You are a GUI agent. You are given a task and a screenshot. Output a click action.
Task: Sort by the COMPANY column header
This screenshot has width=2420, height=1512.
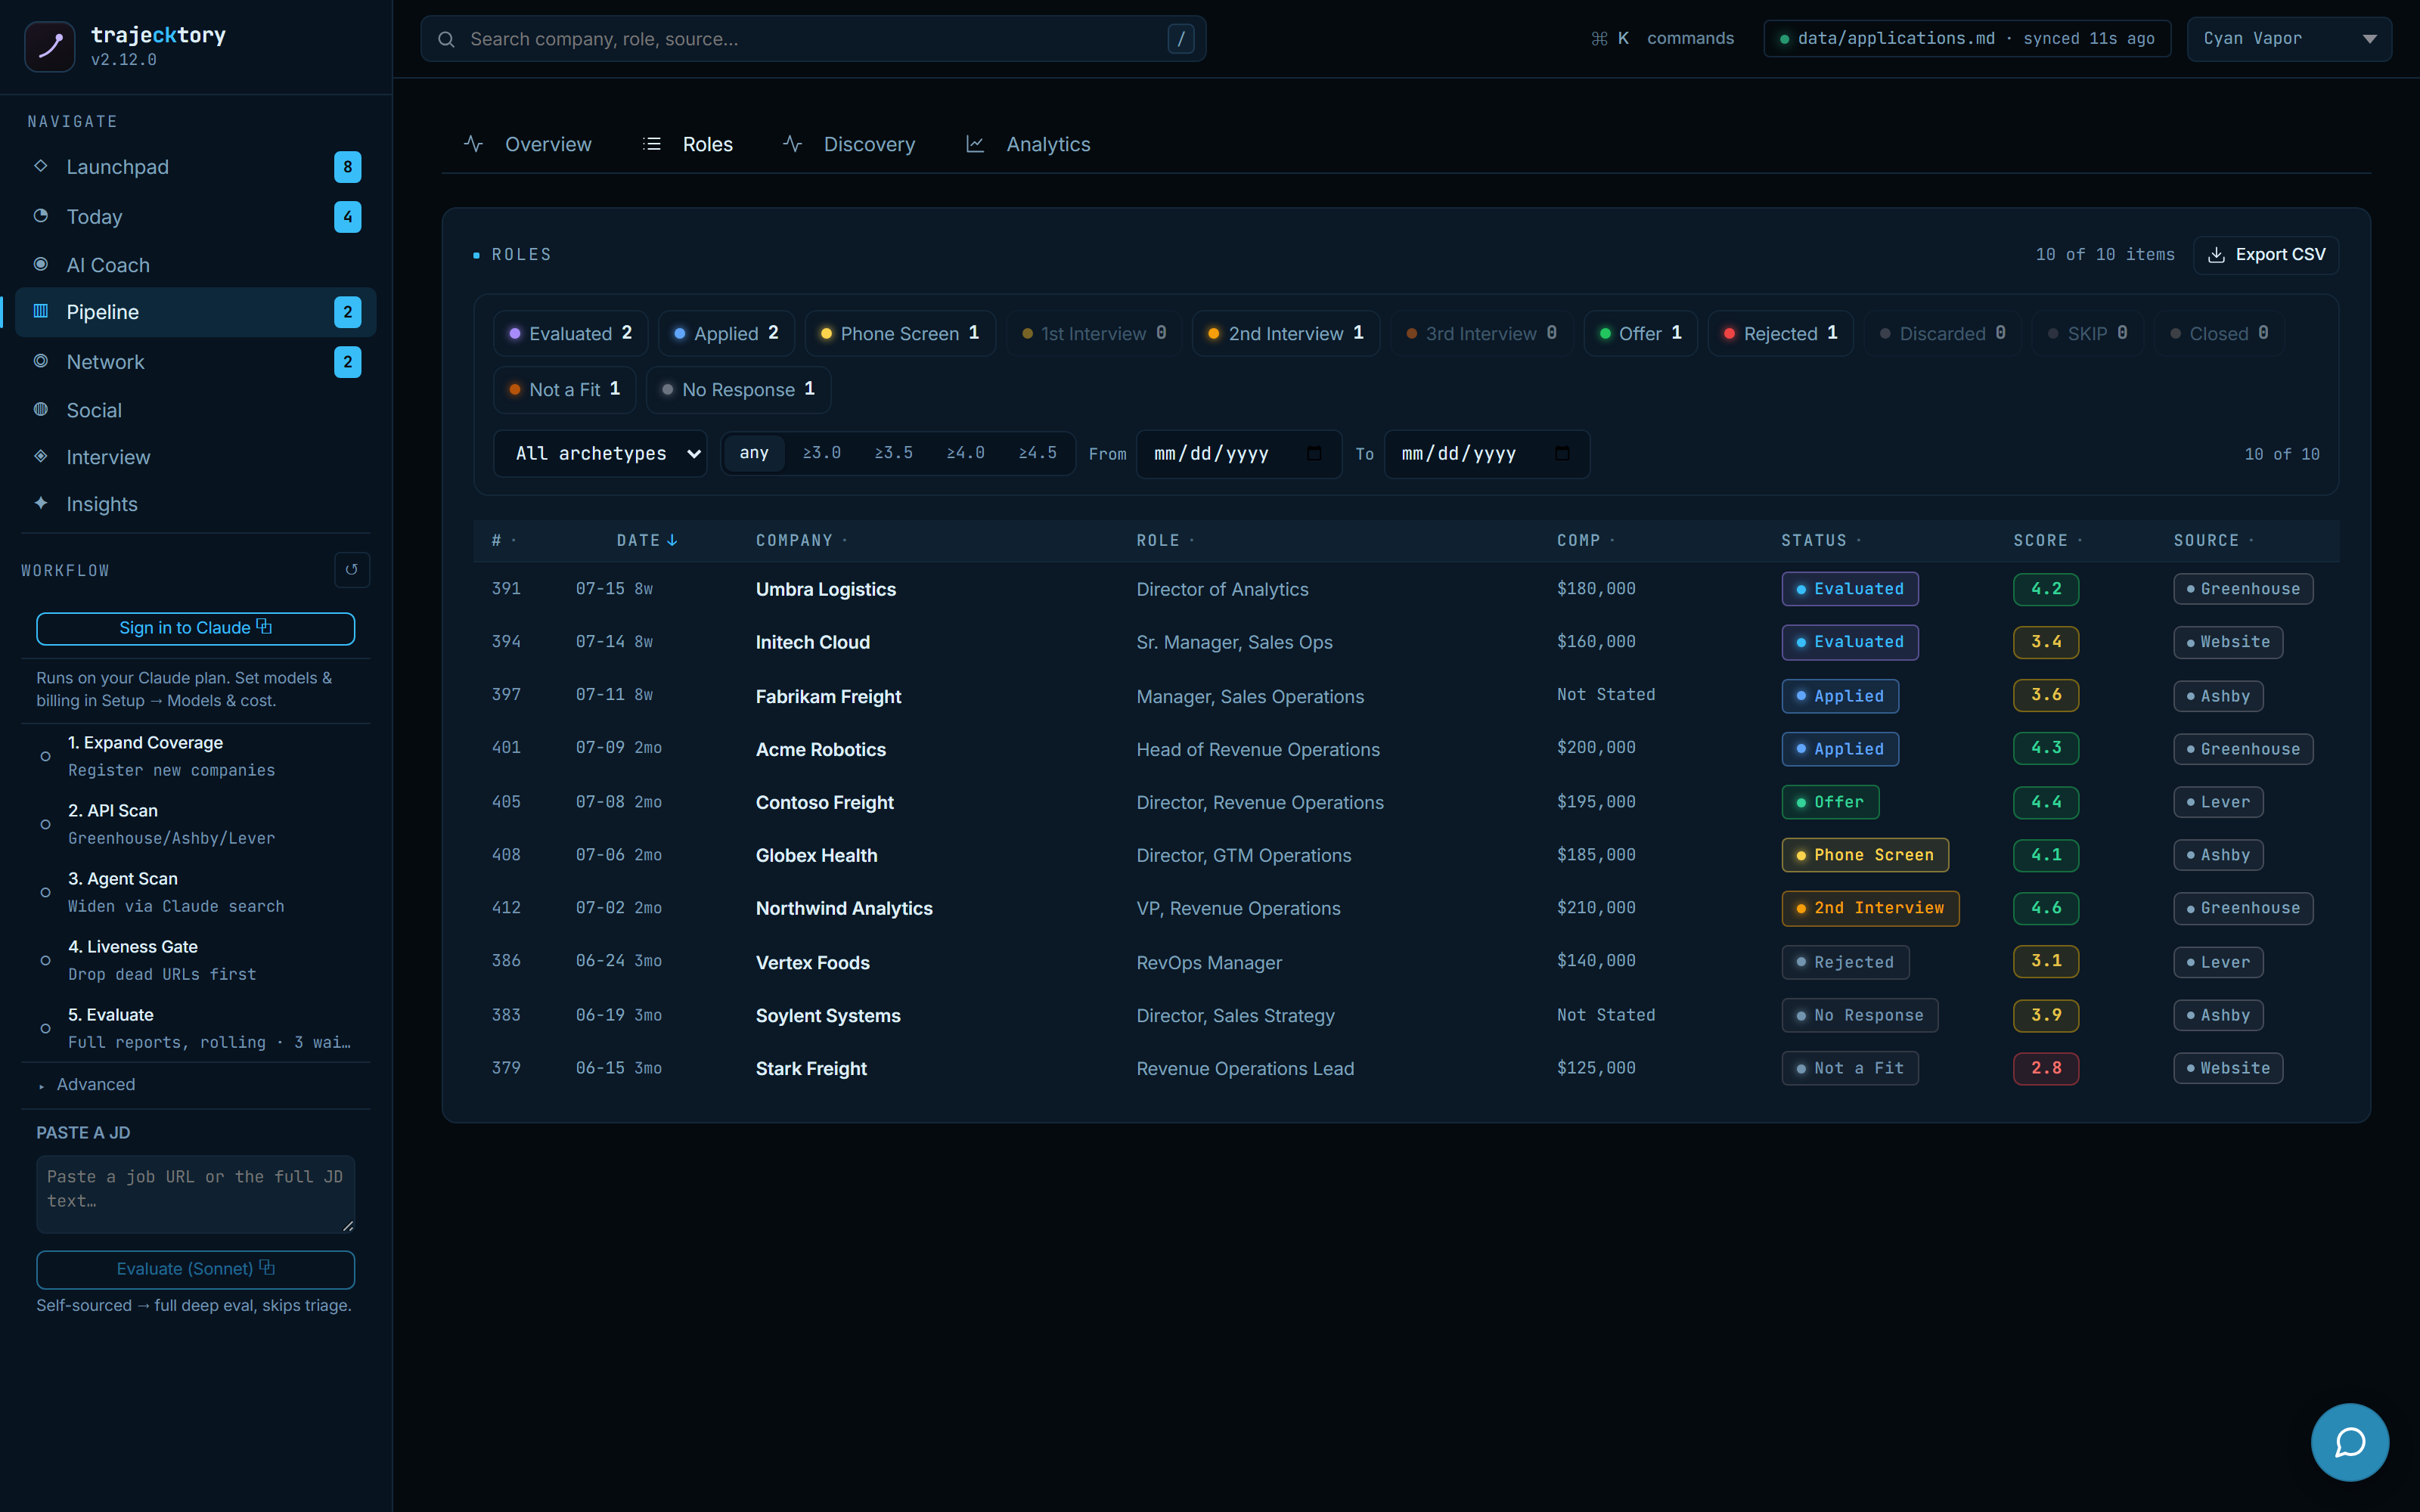tap(801, 540)
